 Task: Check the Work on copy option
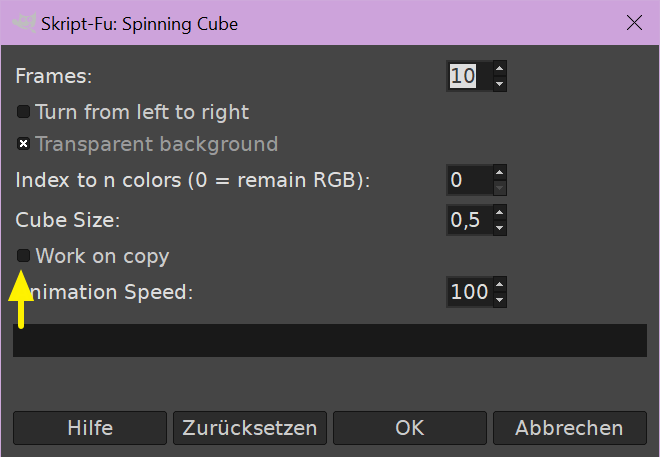(24, 256)
